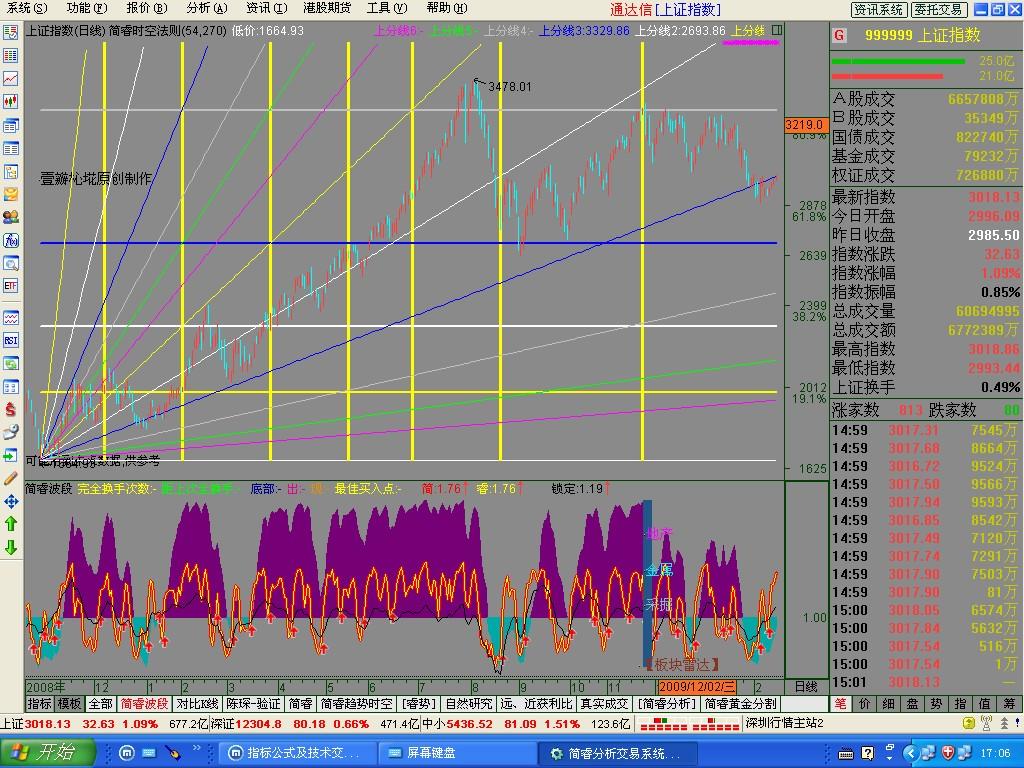The height and width of the screenshot is (768, 1024).
Task: Open the 系统(S) menu
Action: [x=27, y=8]
